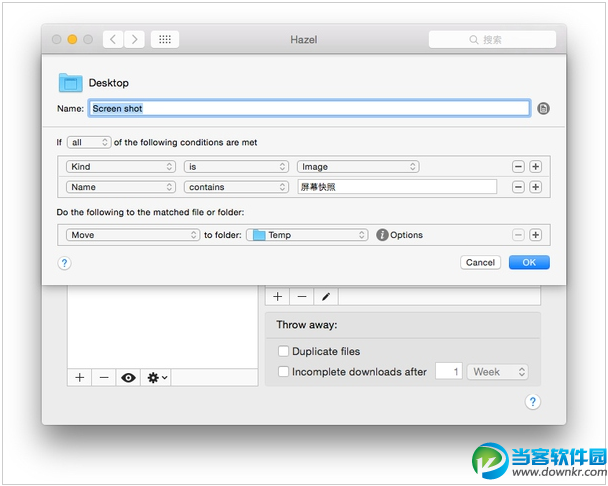Open the Image kind value dropdown
Image resolution: width=608 pixels, height=486 pixels.
click(358, 167)
